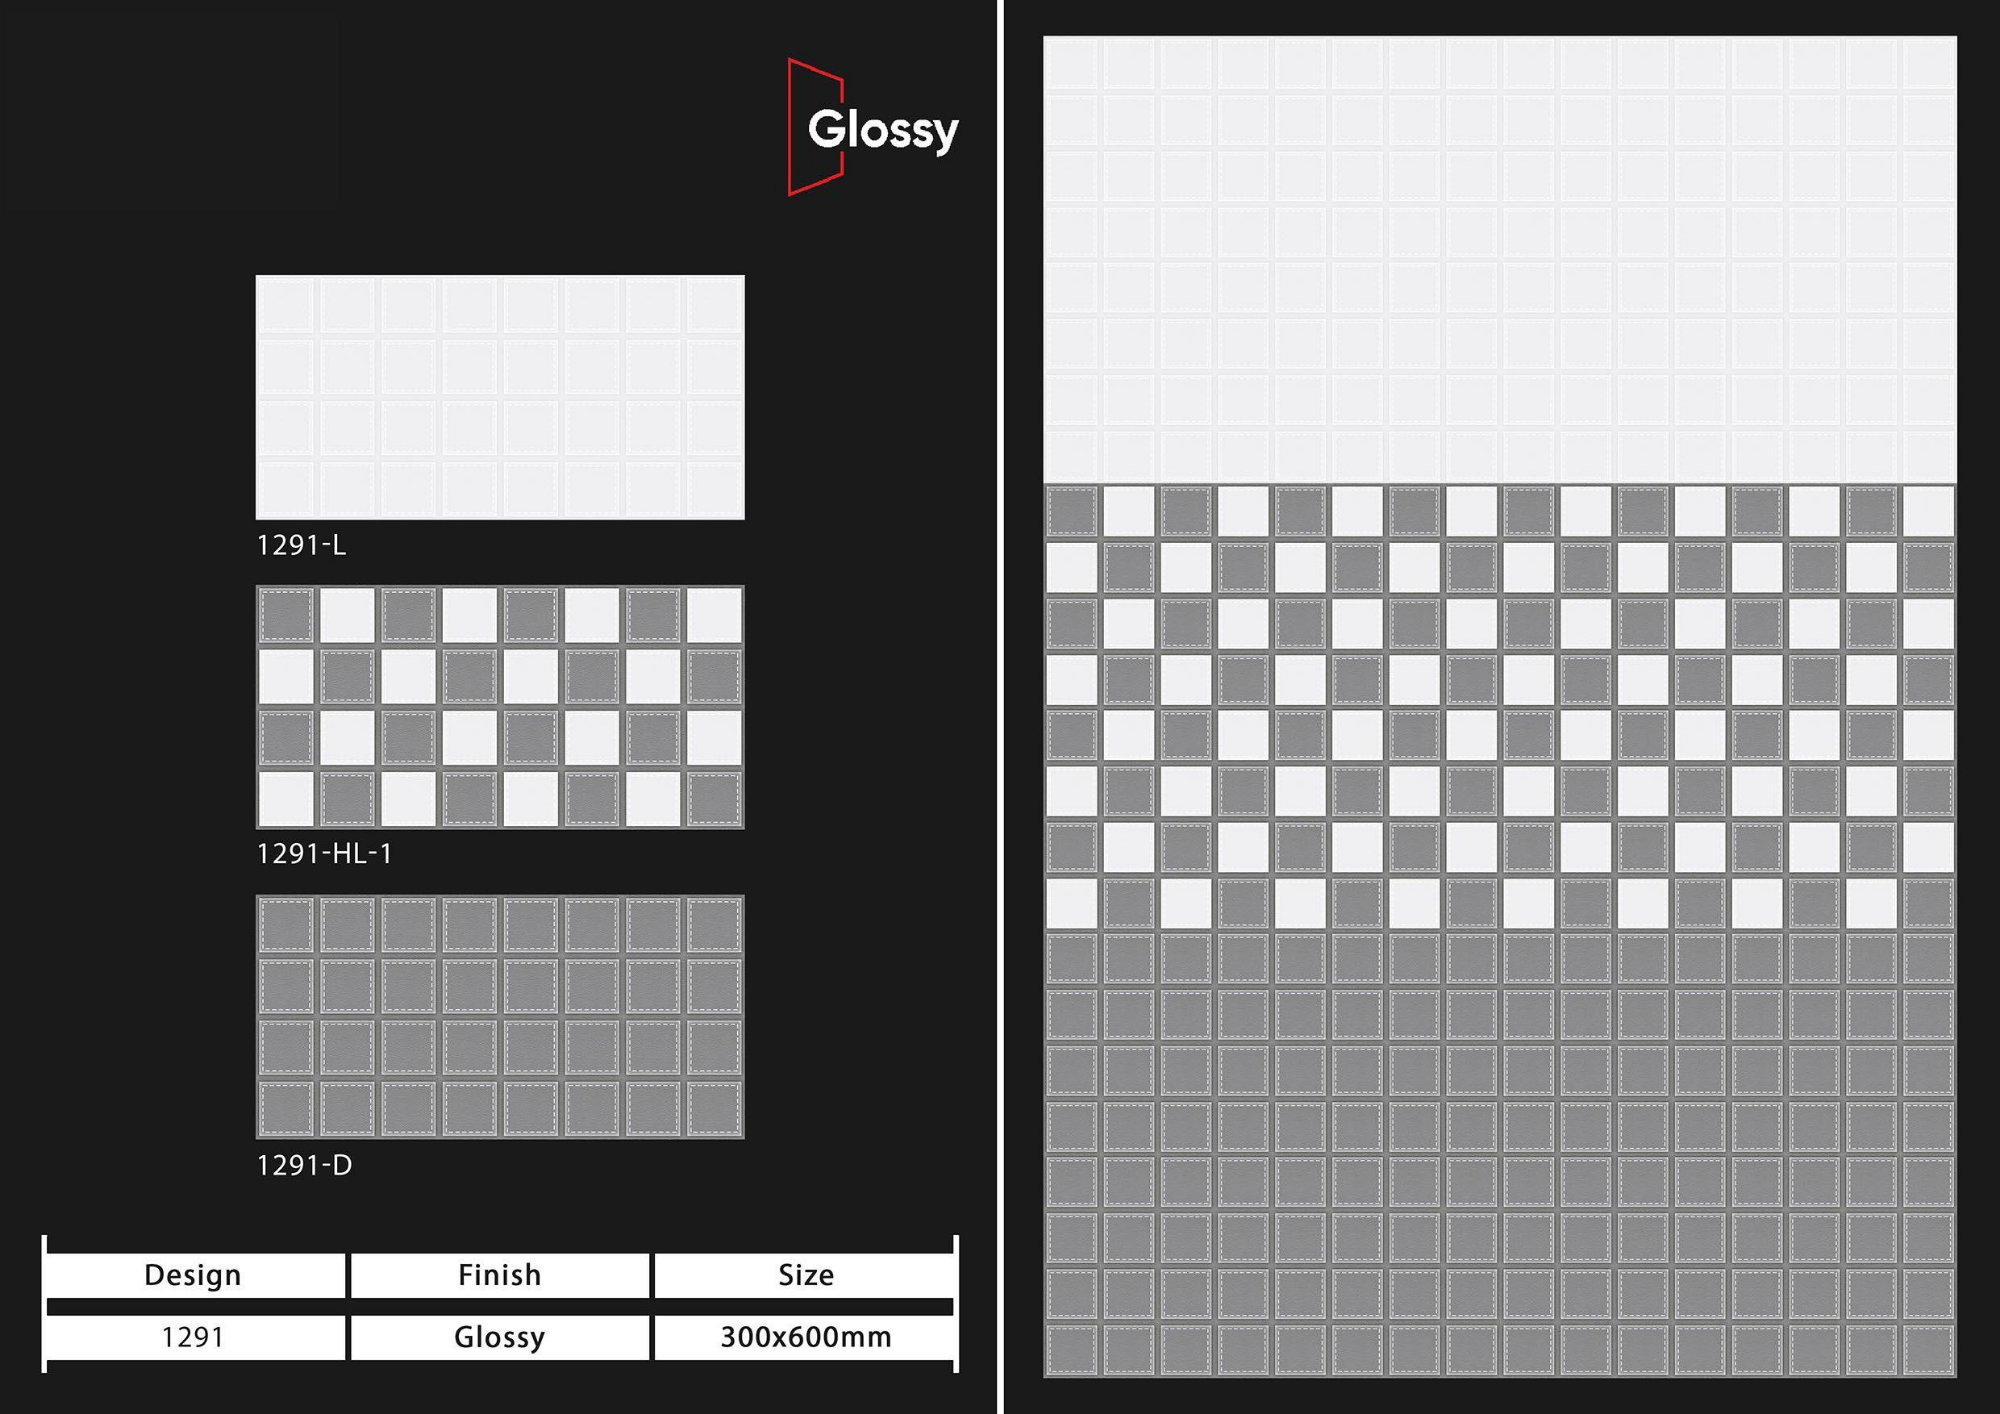
Task: Click the 1291-D label text
Action: point(304,1165)
